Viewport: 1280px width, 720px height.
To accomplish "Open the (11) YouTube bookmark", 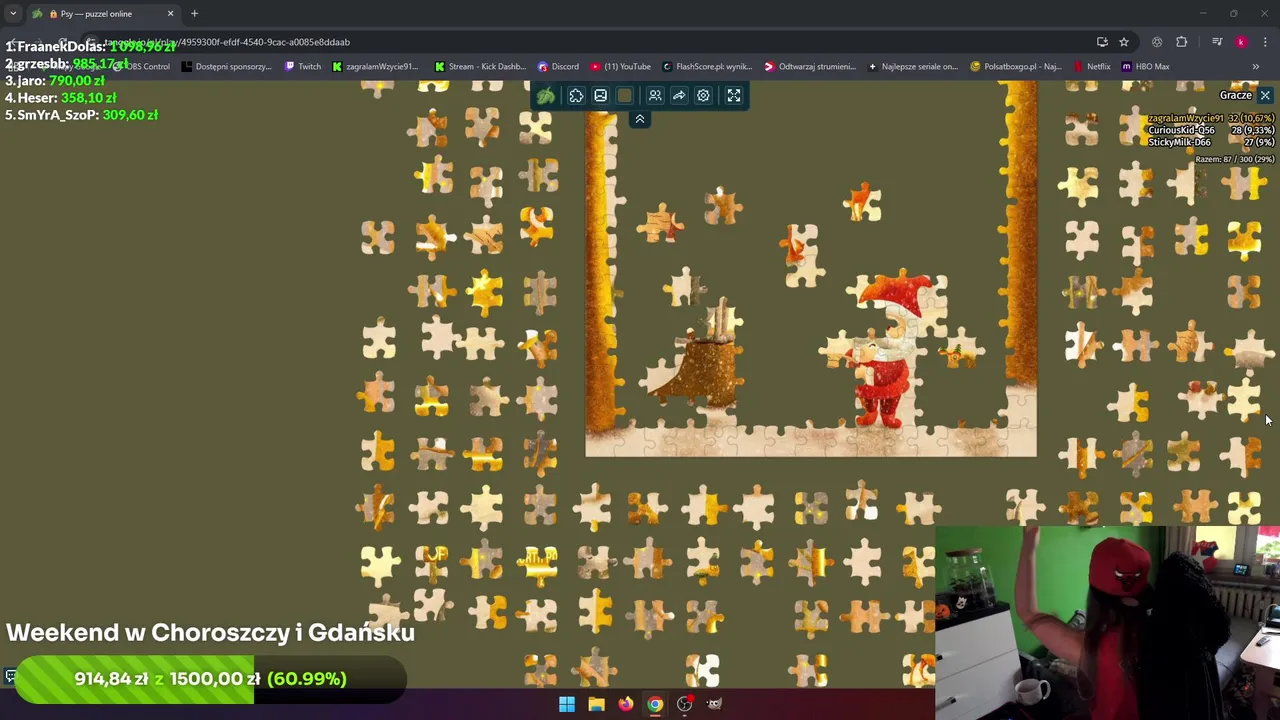I will (620, 67).
